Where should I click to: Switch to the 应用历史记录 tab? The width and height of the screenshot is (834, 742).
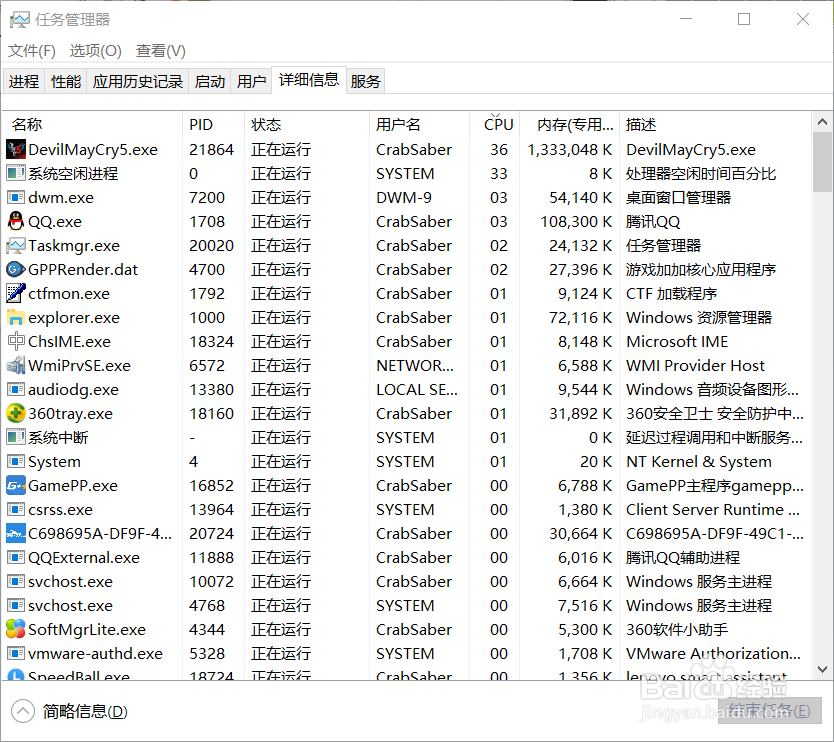[x=138, y=81]
